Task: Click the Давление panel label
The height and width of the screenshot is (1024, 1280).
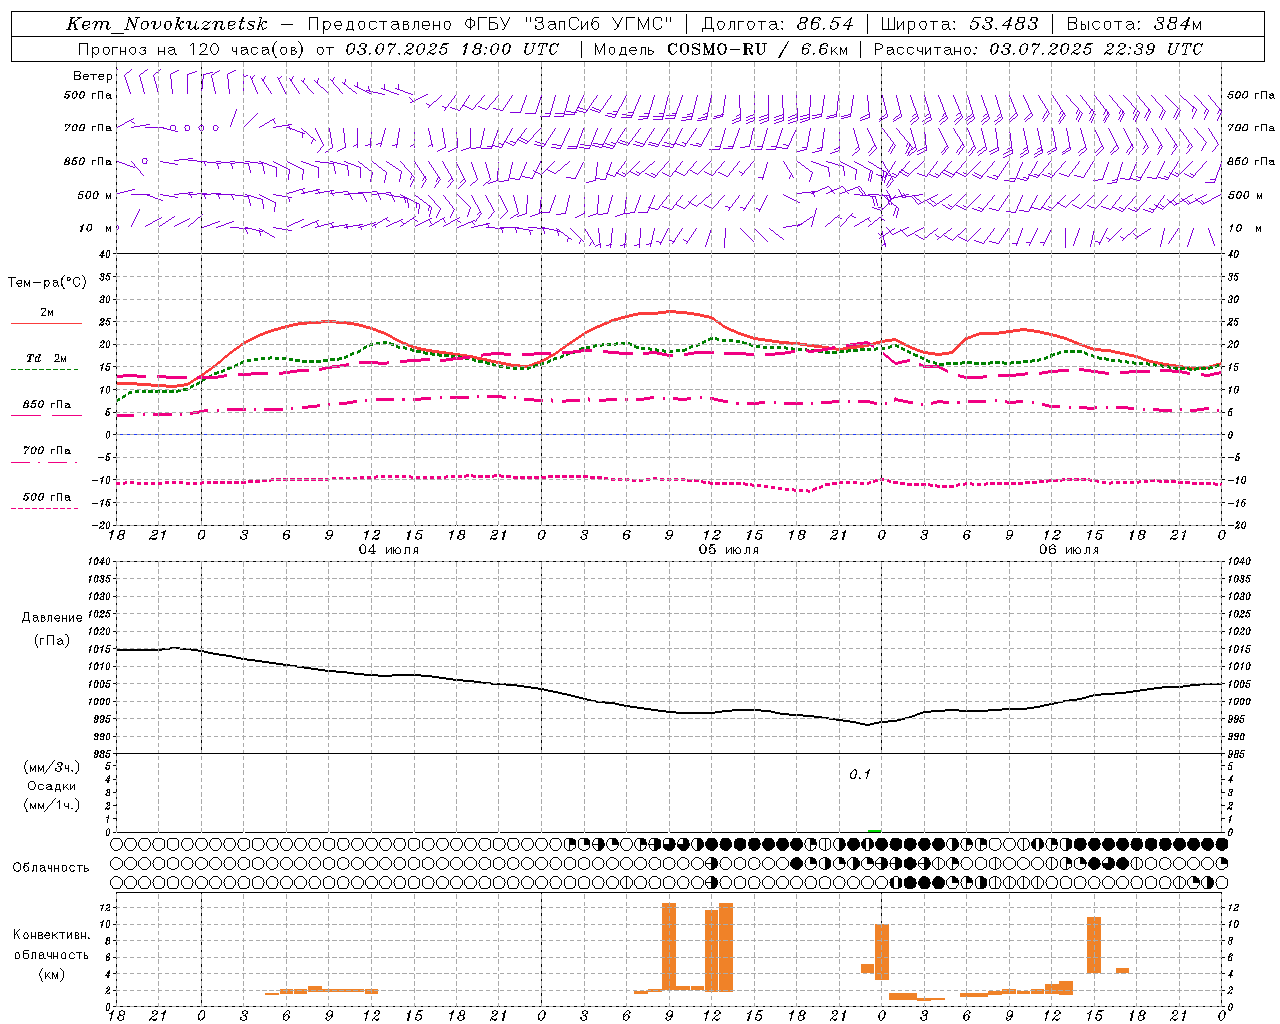Action: 52,618
